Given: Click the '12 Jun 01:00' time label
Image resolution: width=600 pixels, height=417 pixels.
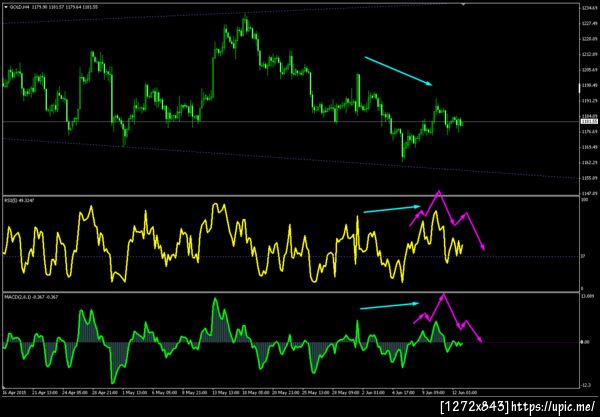Looking at the screenshot, I should tap(465, 393).
